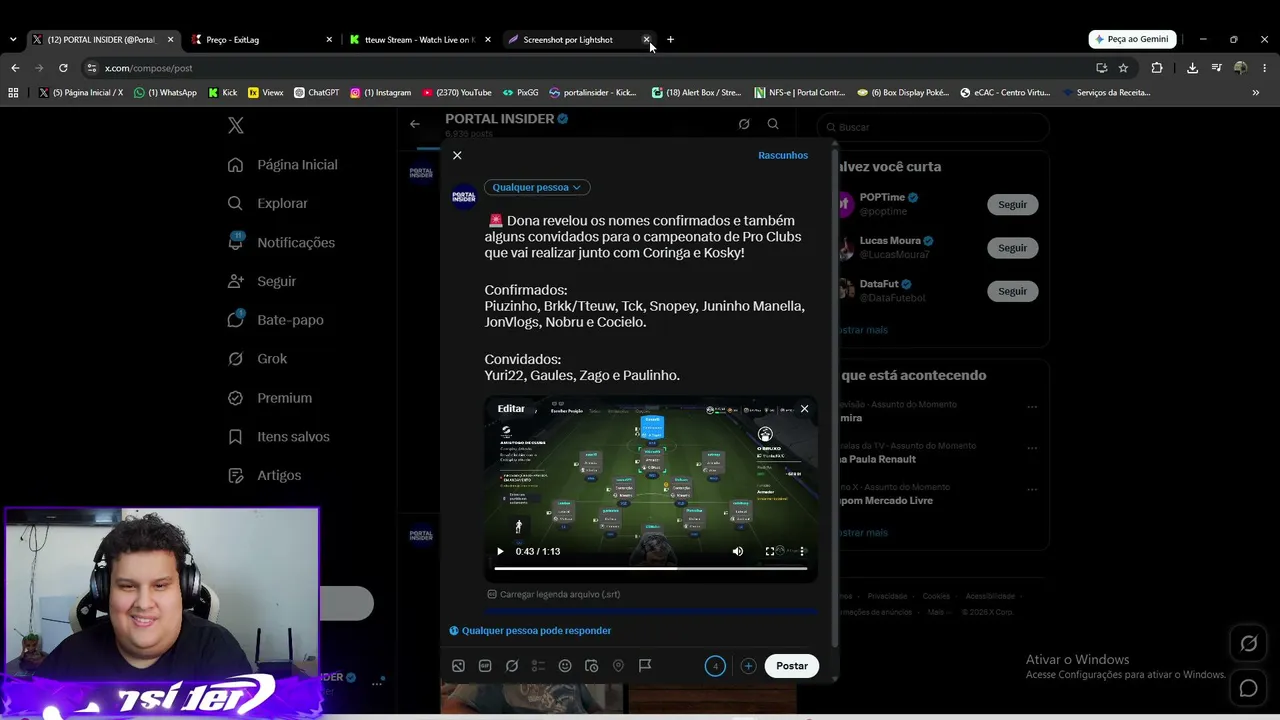Open Bate-papo messages
The width and height of the screenshot is (1280, 720).
pyautogui.click(x=276, y=320)
